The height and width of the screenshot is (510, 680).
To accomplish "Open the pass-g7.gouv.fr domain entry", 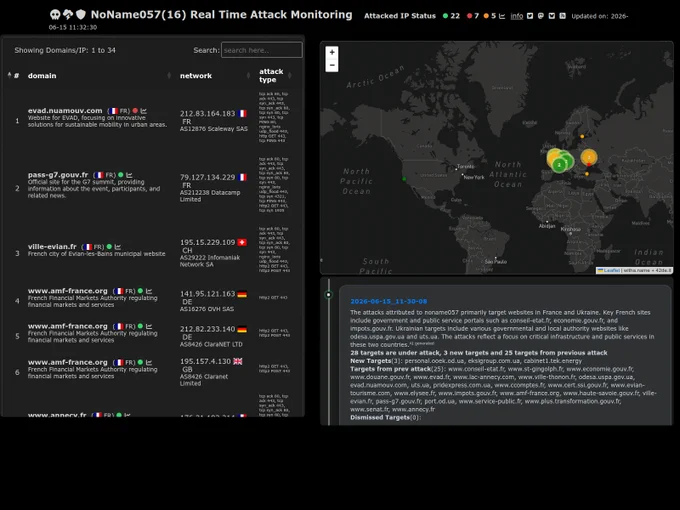I will pos(58,175).
